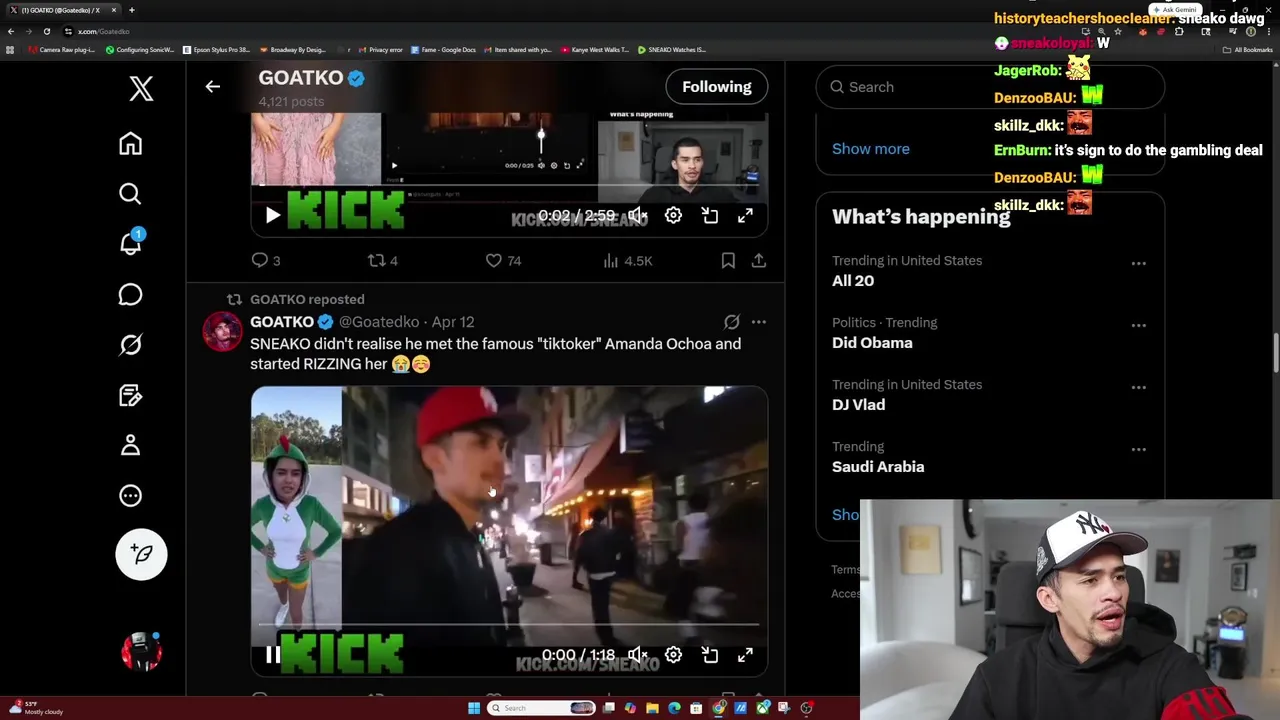1280x720 pixels.
Task: Open Grok in the X sidebar
Action: (x=130, y=345)
